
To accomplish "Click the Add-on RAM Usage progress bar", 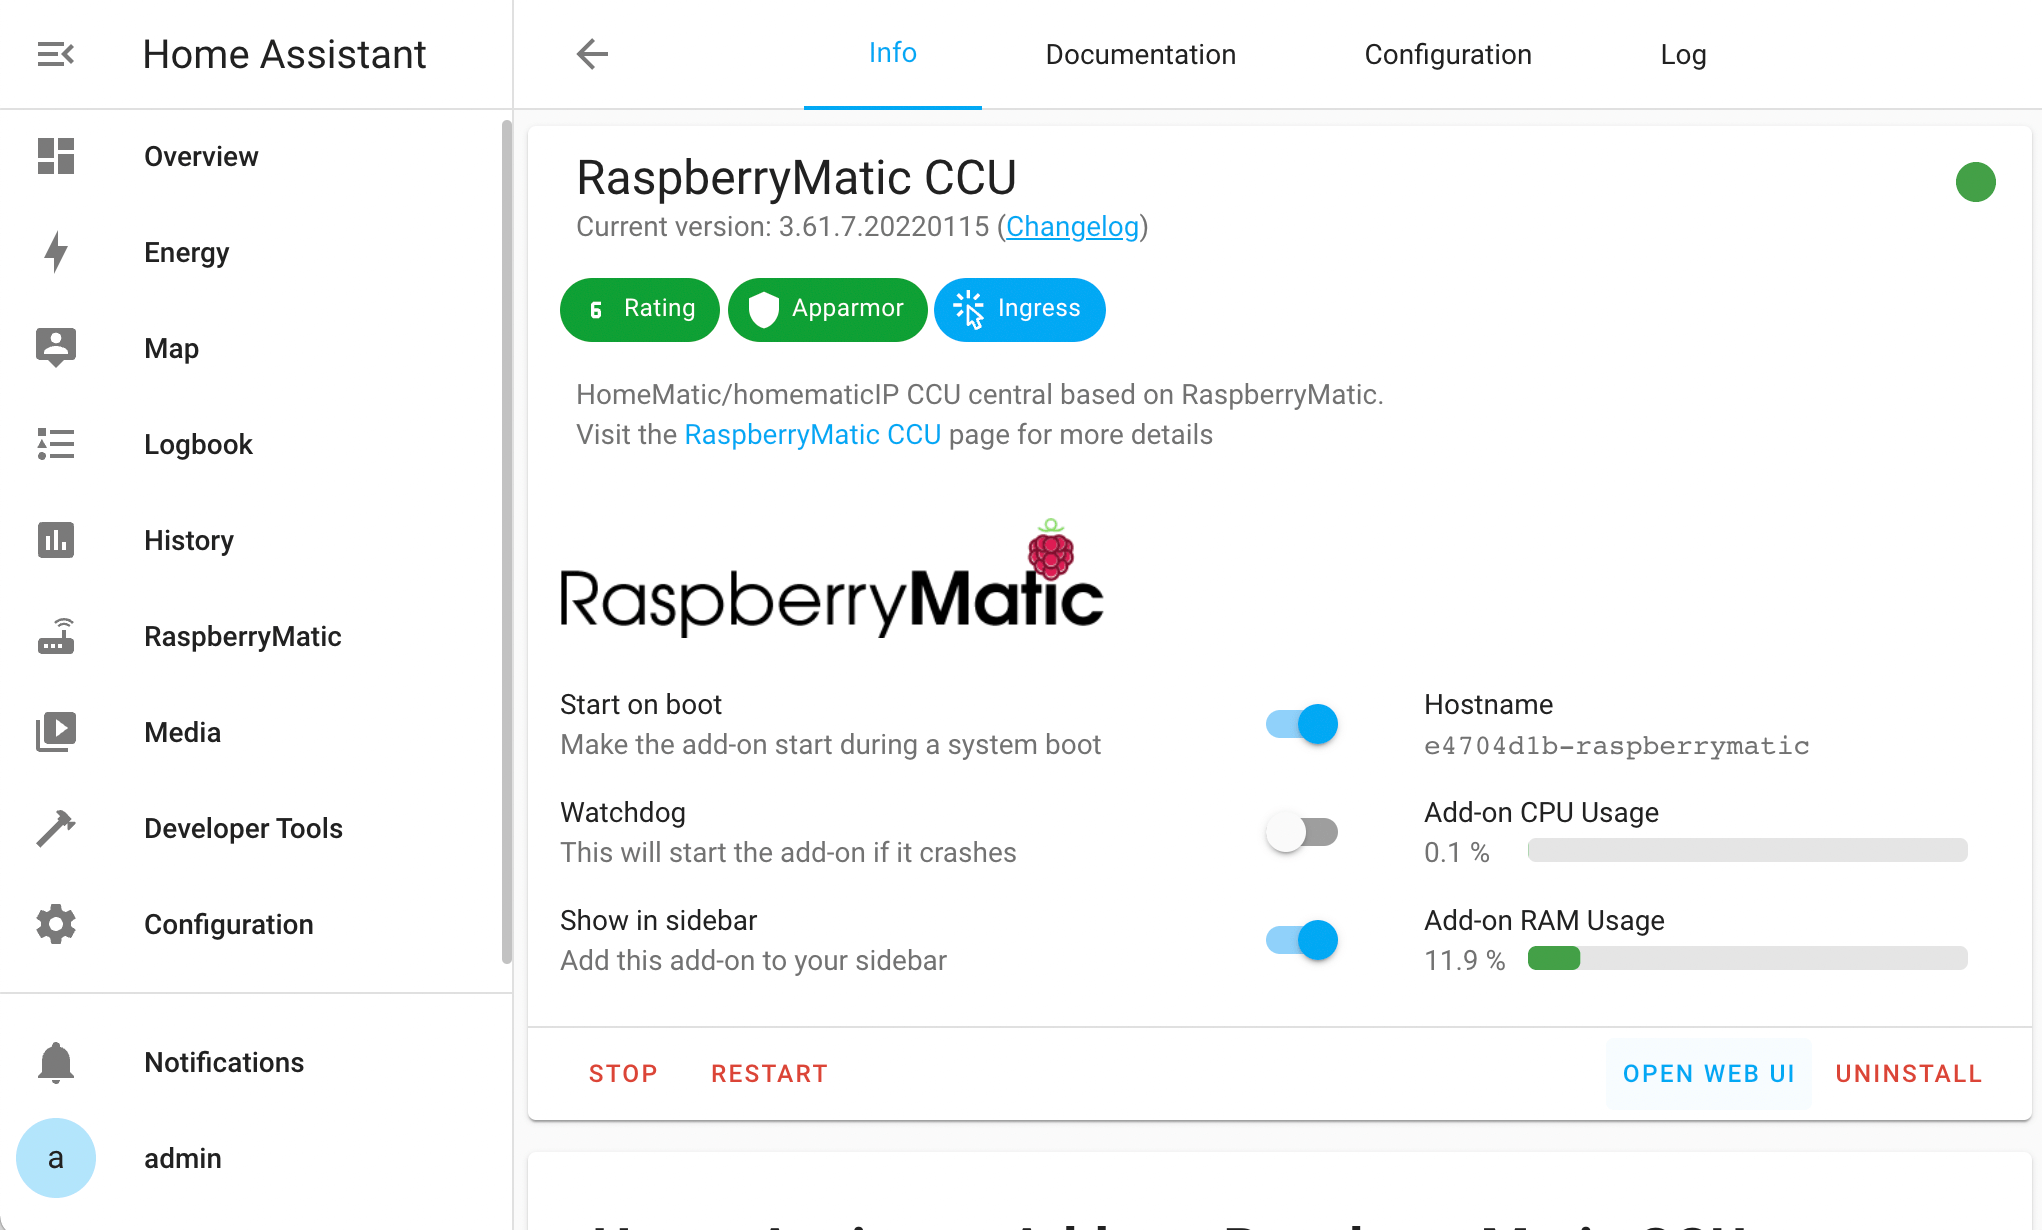I will [x=1747, y=959].
